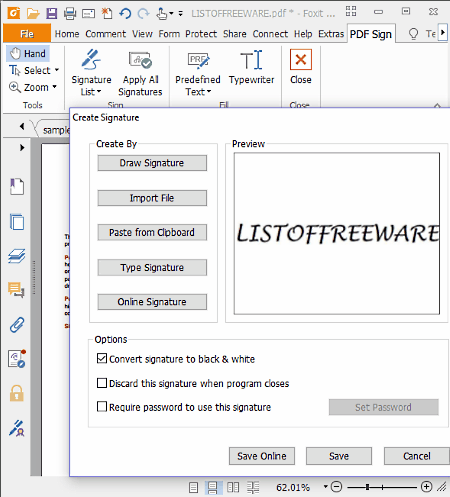This screenshot has width=450, height=497.
Task: Select the Typewriter tool
Action: point(251,67)
